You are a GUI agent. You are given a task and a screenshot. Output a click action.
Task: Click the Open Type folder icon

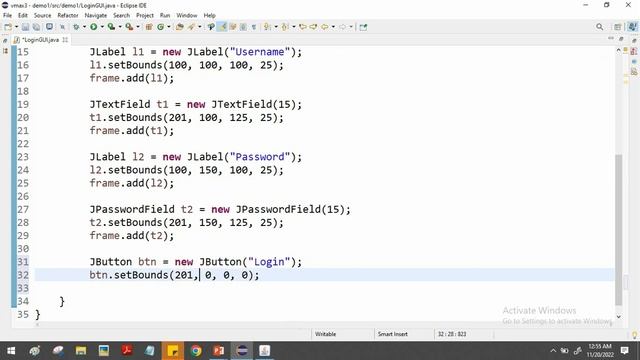point(180,27)
